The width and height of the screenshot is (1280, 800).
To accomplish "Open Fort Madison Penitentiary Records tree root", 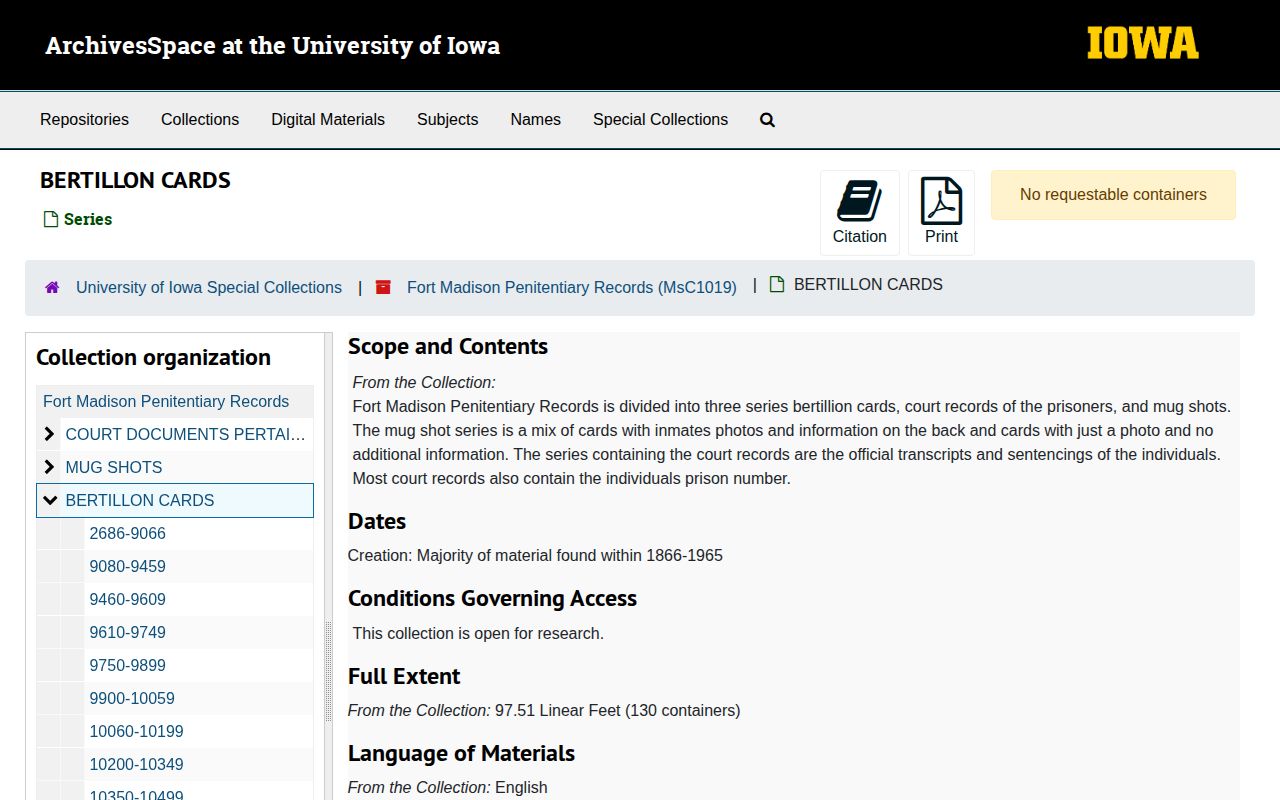I will tap(166, 401).
